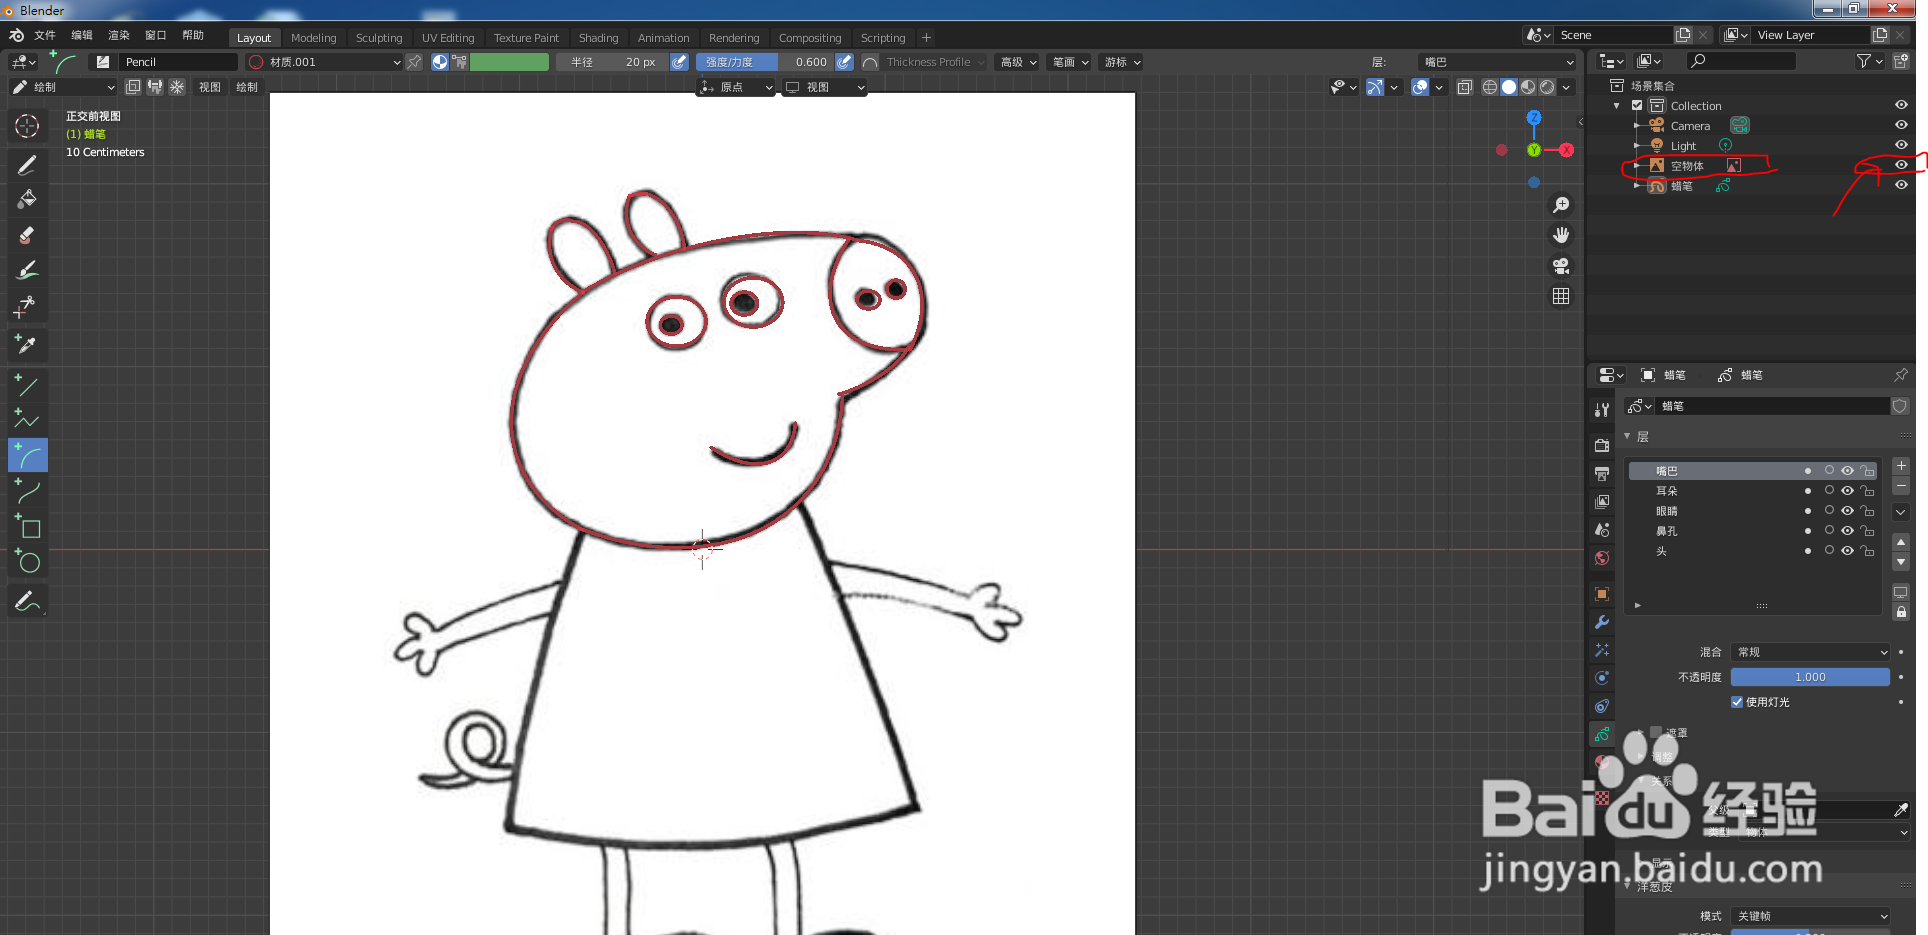Hide the 眼睛 layer

coord(1848,511)
